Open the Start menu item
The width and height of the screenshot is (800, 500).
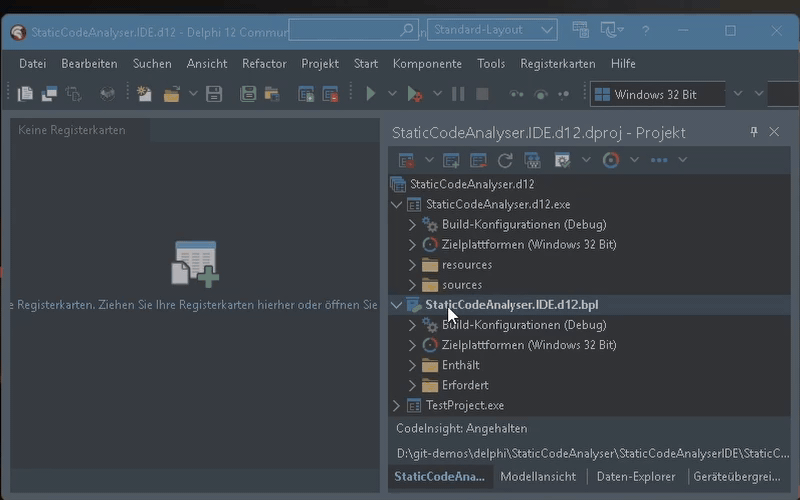coord(366,64)
